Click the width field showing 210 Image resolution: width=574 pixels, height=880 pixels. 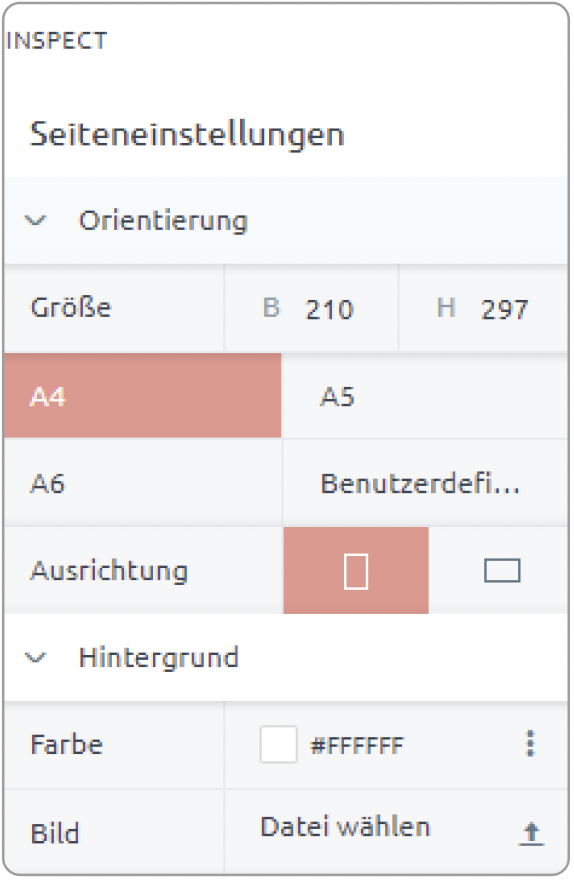311,309
